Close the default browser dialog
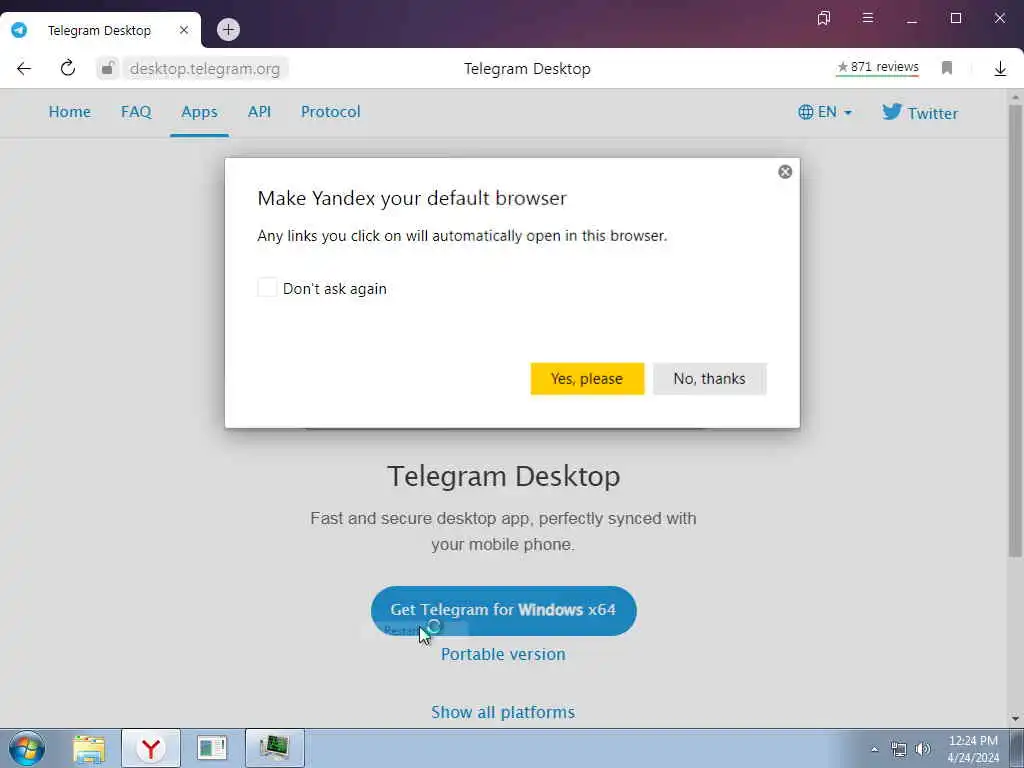Image resolution: width=1024 pixels, height=768 pixels. (x=785, y=172)
